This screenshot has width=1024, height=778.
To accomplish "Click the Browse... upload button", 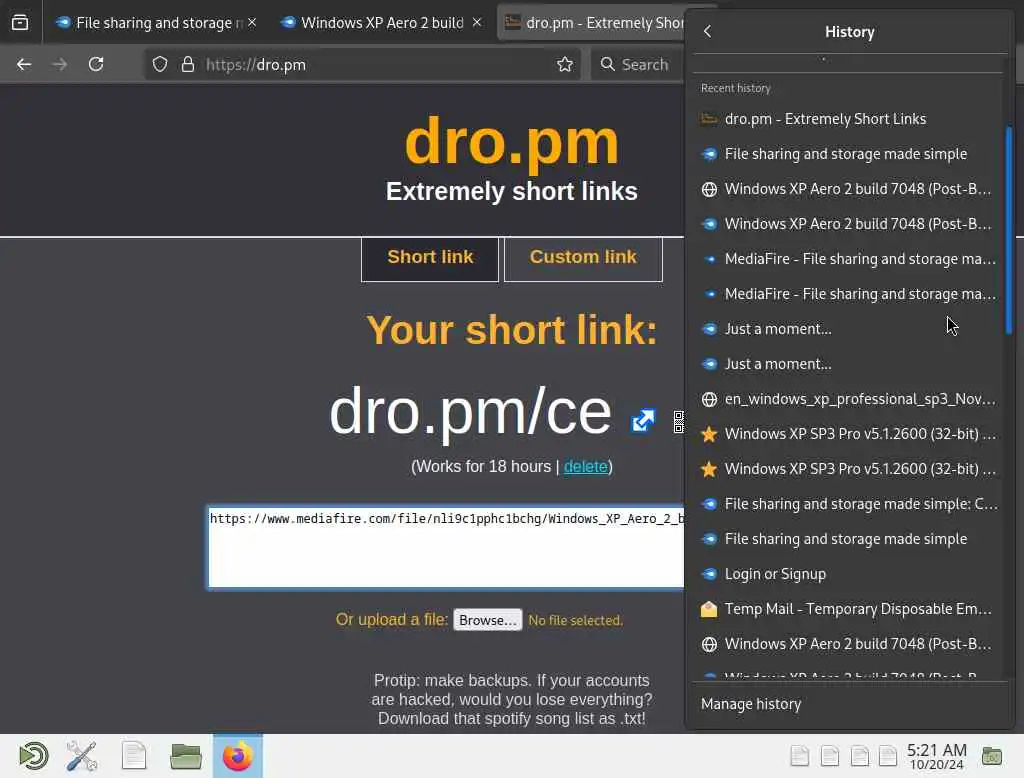I will click(x=488, y=620).
